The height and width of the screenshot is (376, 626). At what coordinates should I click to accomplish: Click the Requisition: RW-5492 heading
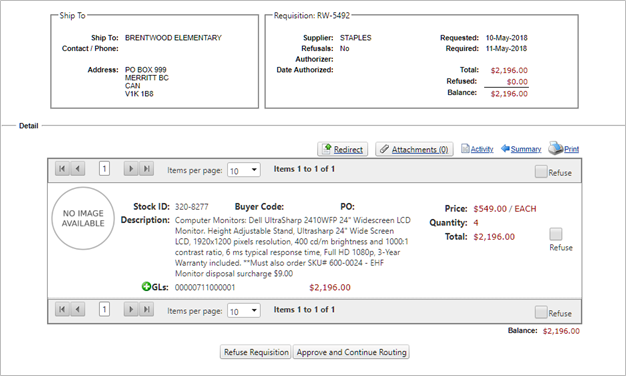point(311,16)
